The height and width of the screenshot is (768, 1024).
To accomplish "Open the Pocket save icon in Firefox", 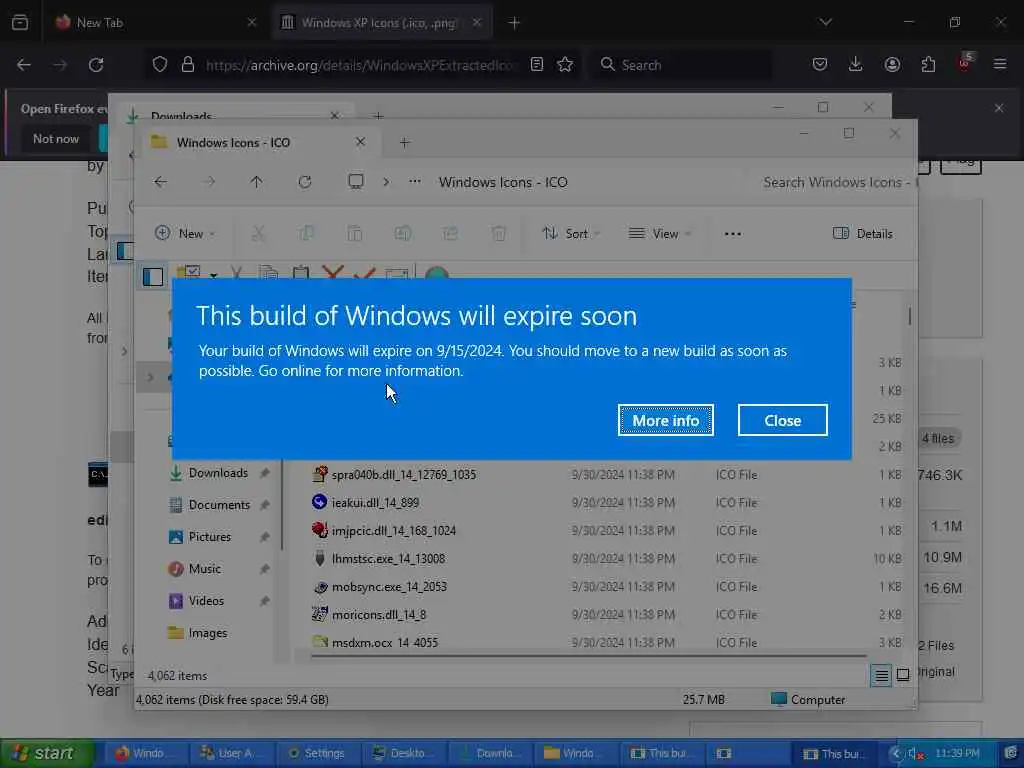I will coord(820,65).
